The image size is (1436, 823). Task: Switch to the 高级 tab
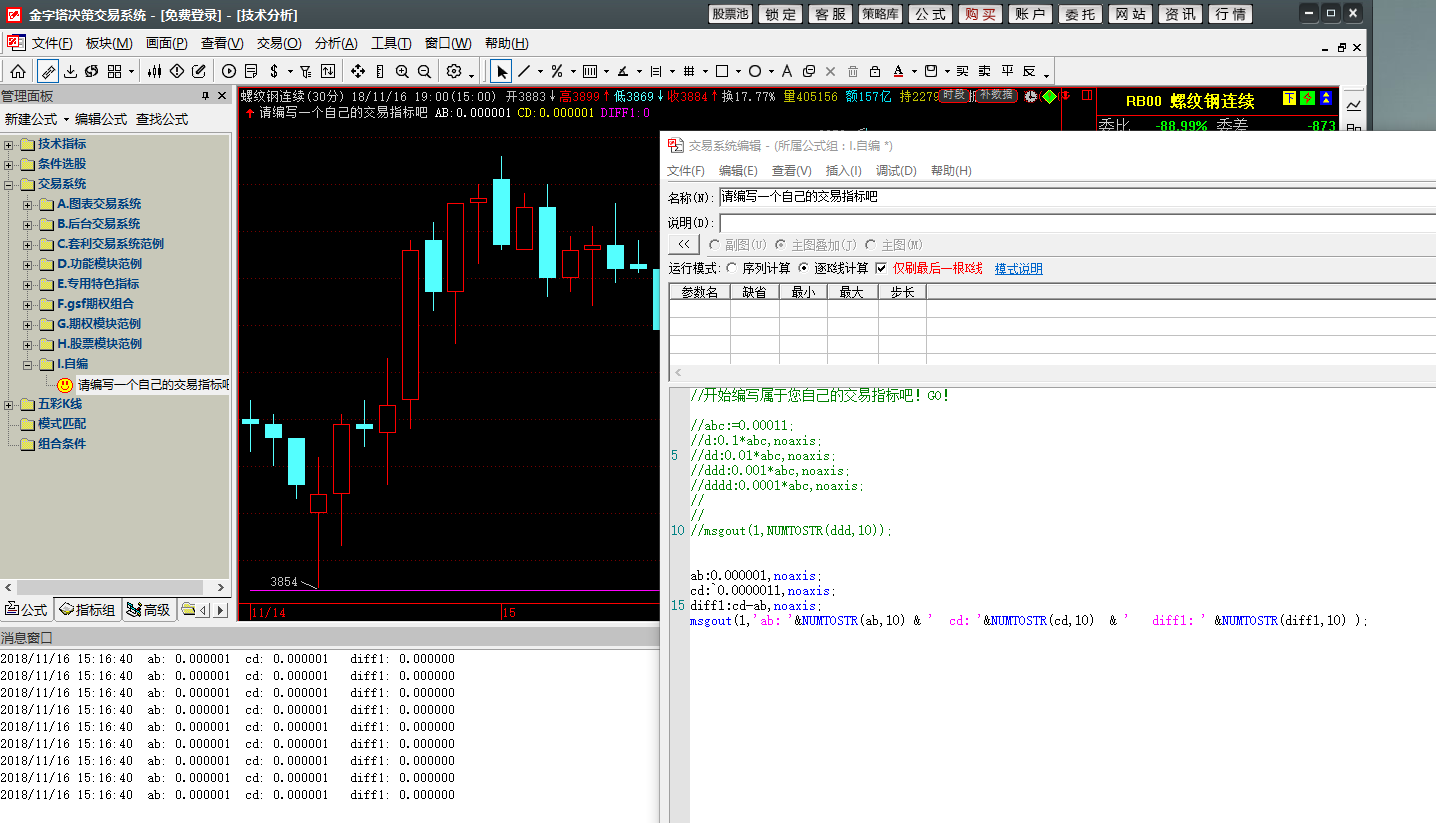pyautogui.click(x=149, y=610)
